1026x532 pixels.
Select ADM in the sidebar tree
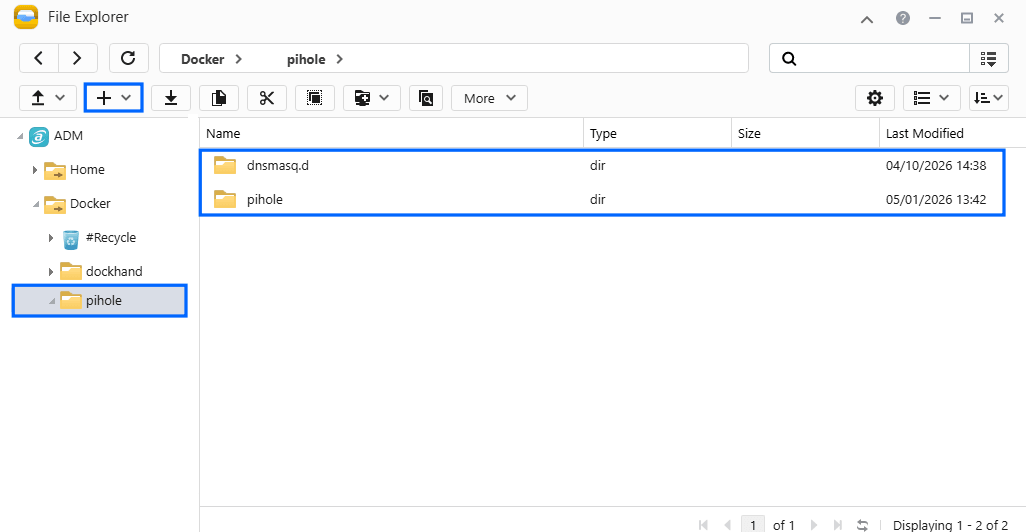[x=68, y=135]
